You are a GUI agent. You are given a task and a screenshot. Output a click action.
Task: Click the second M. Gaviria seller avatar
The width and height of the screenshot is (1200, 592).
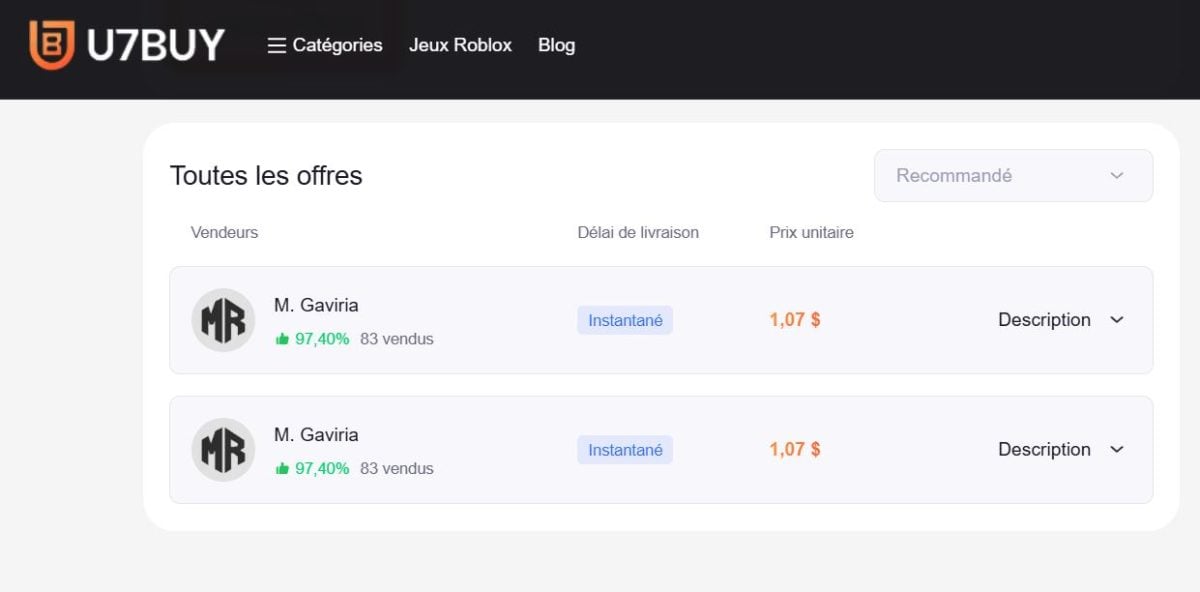point(223,450)
